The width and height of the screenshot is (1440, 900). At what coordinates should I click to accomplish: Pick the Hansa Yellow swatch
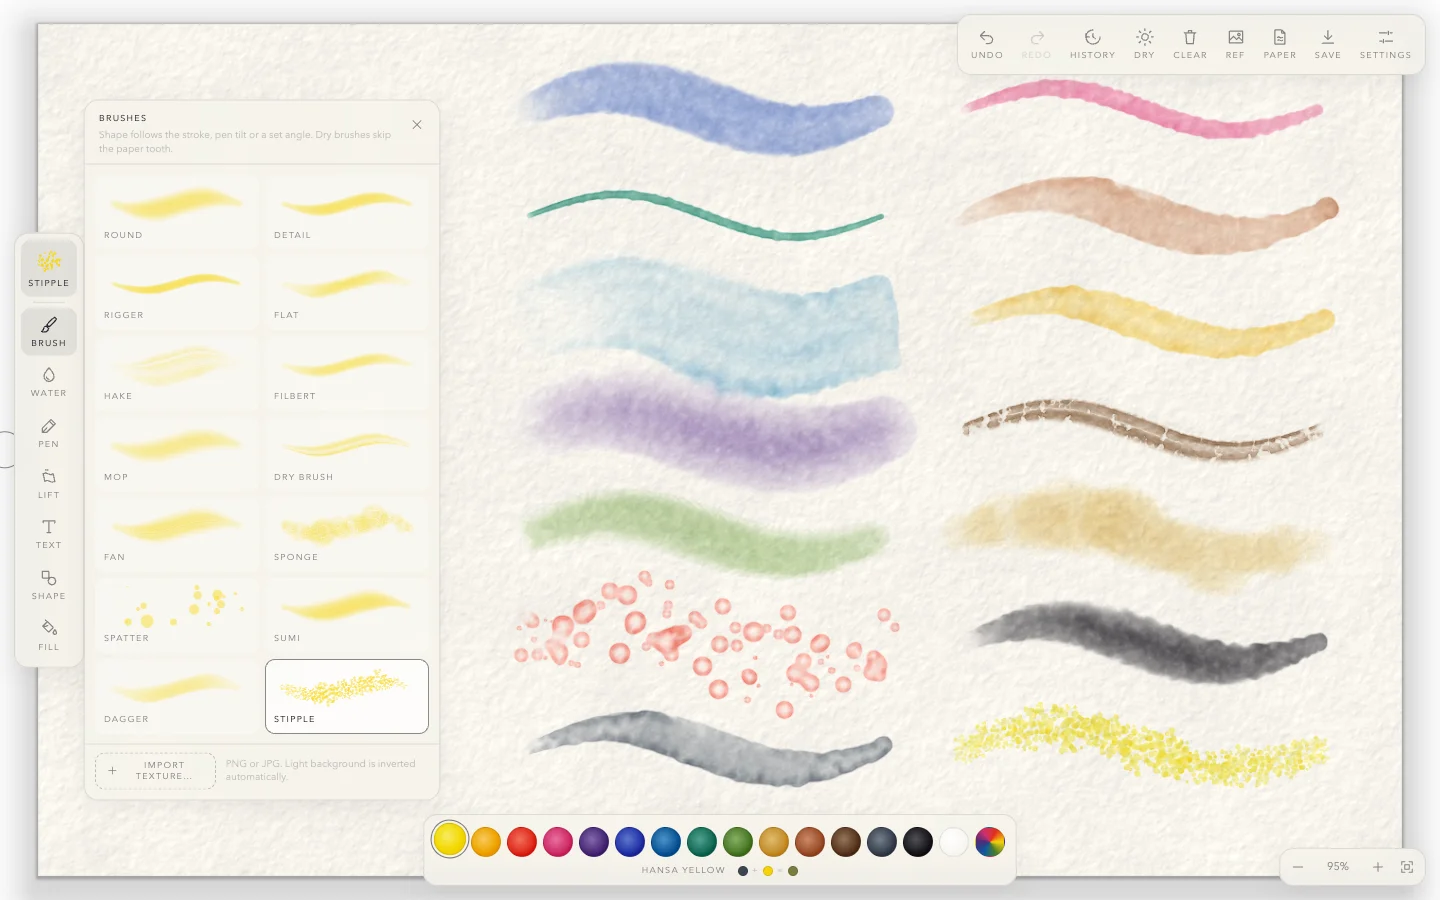click(x=450, y=840)
